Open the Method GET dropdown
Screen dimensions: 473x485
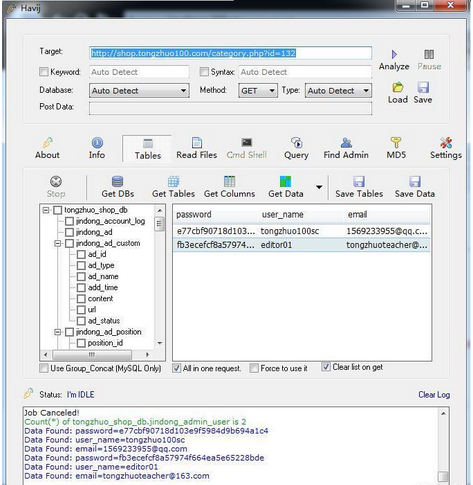coord(258,91)
